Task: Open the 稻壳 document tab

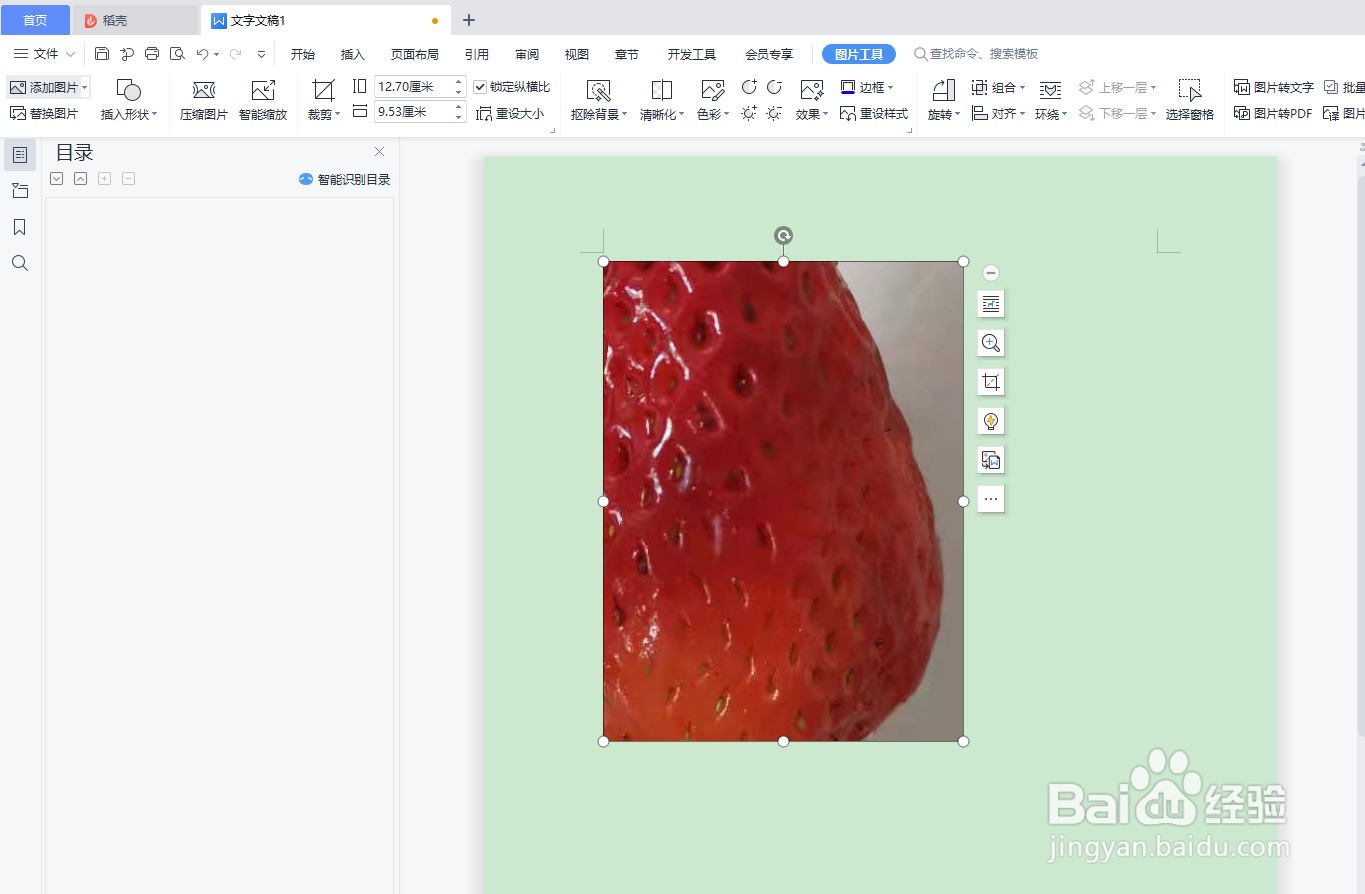Action: click(135, 20)
